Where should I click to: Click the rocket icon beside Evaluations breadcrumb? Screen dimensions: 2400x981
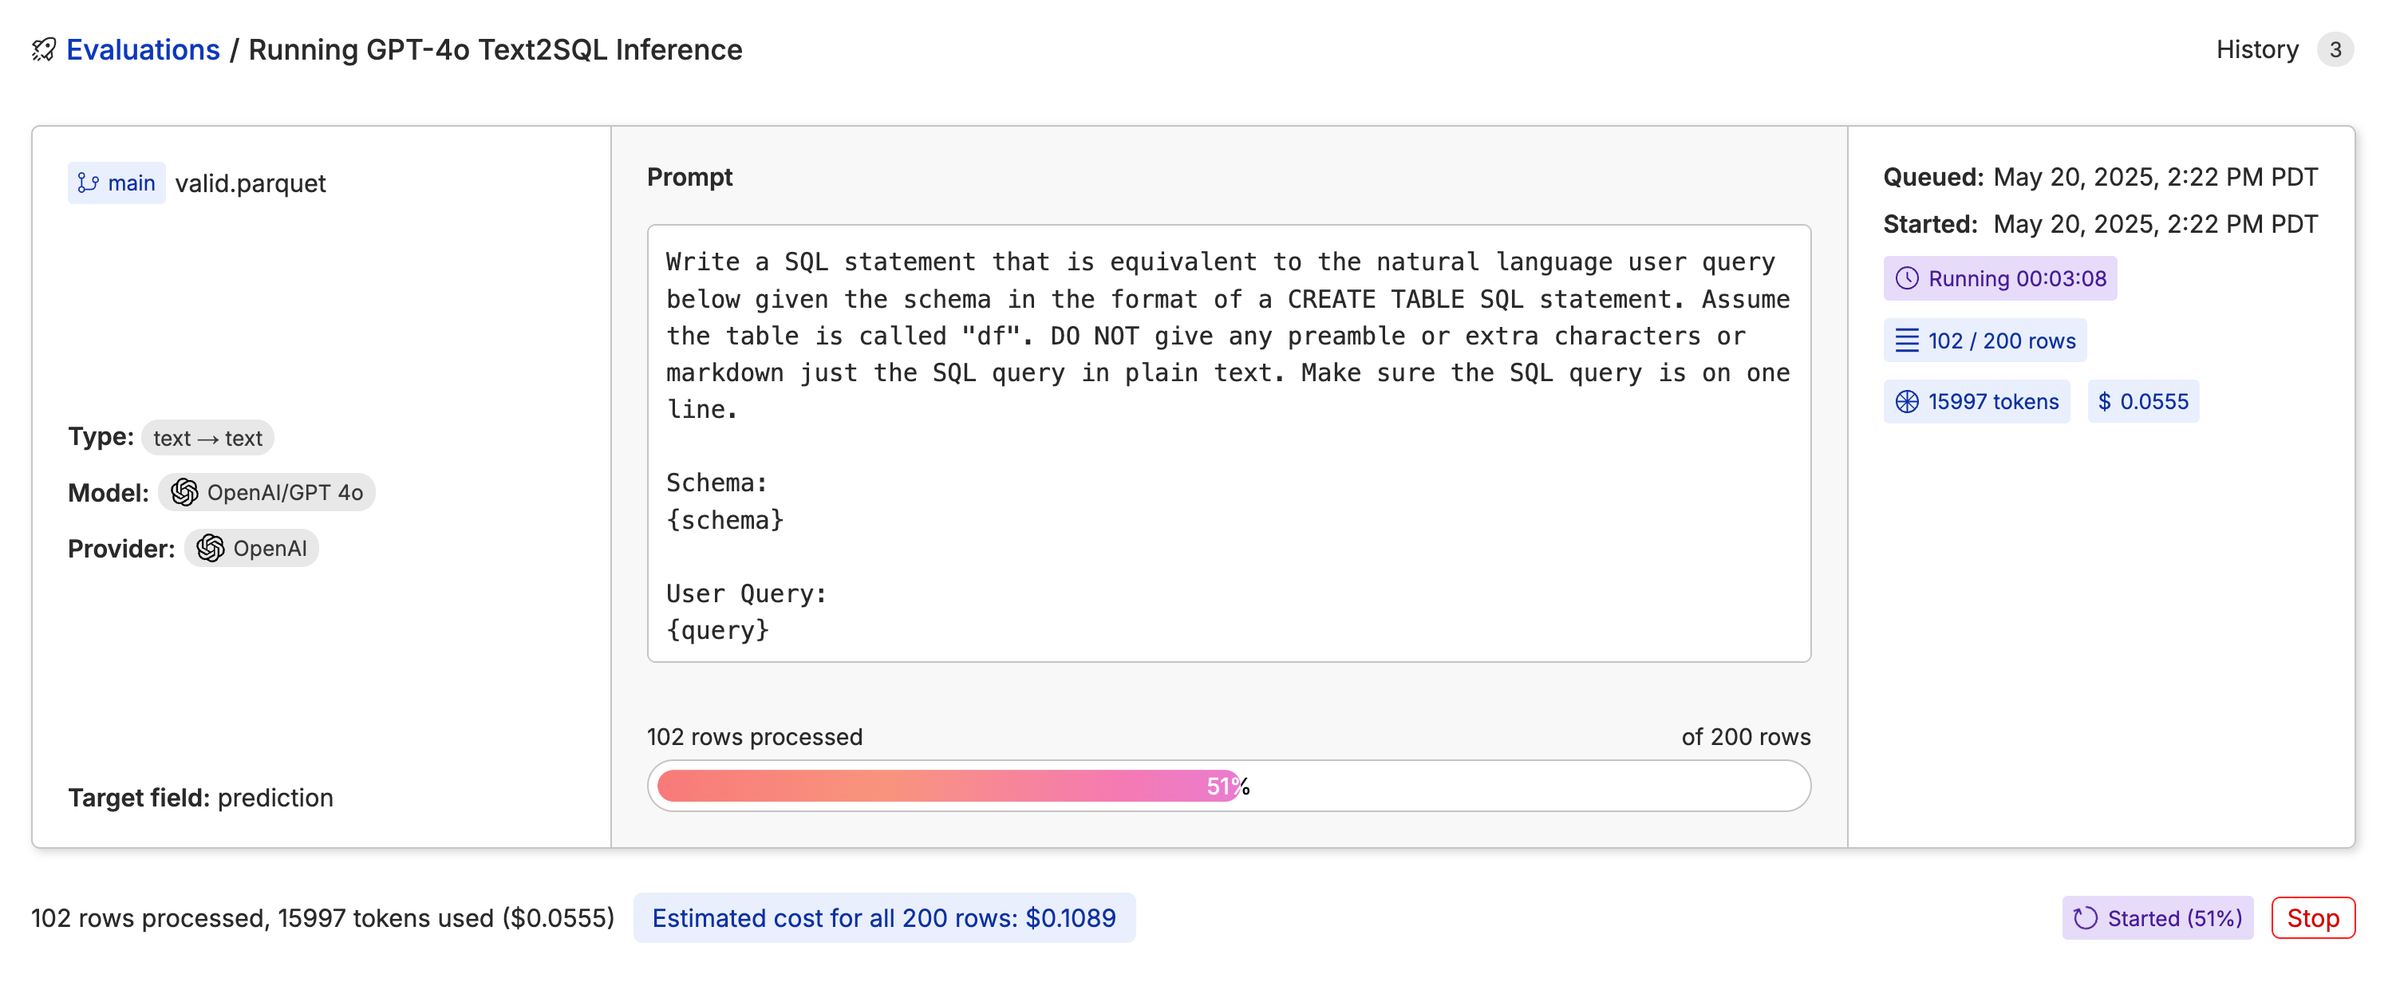point(42,50)
